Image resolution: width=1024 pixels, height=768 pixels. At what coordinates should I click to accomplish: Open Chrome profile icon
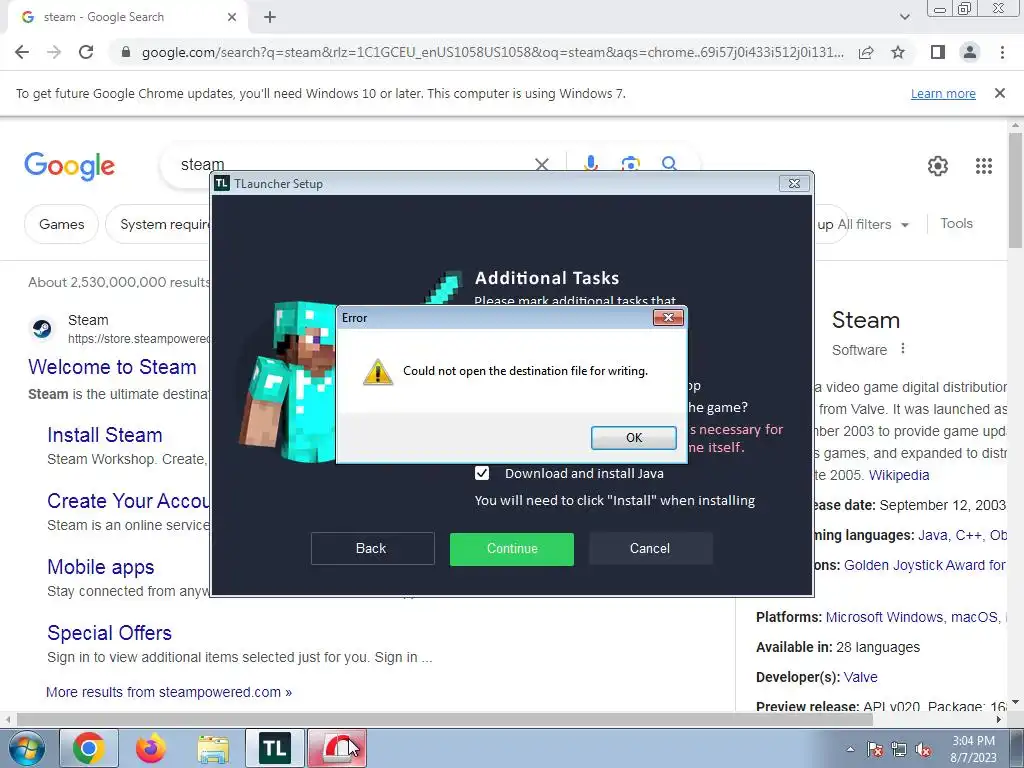coord(970,52)
